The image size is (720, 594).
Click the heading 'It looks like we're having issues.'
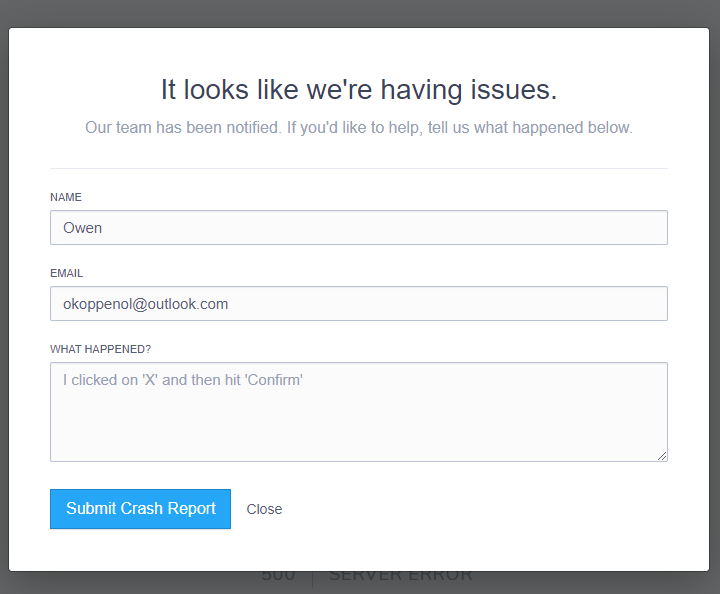coord(358,90)
